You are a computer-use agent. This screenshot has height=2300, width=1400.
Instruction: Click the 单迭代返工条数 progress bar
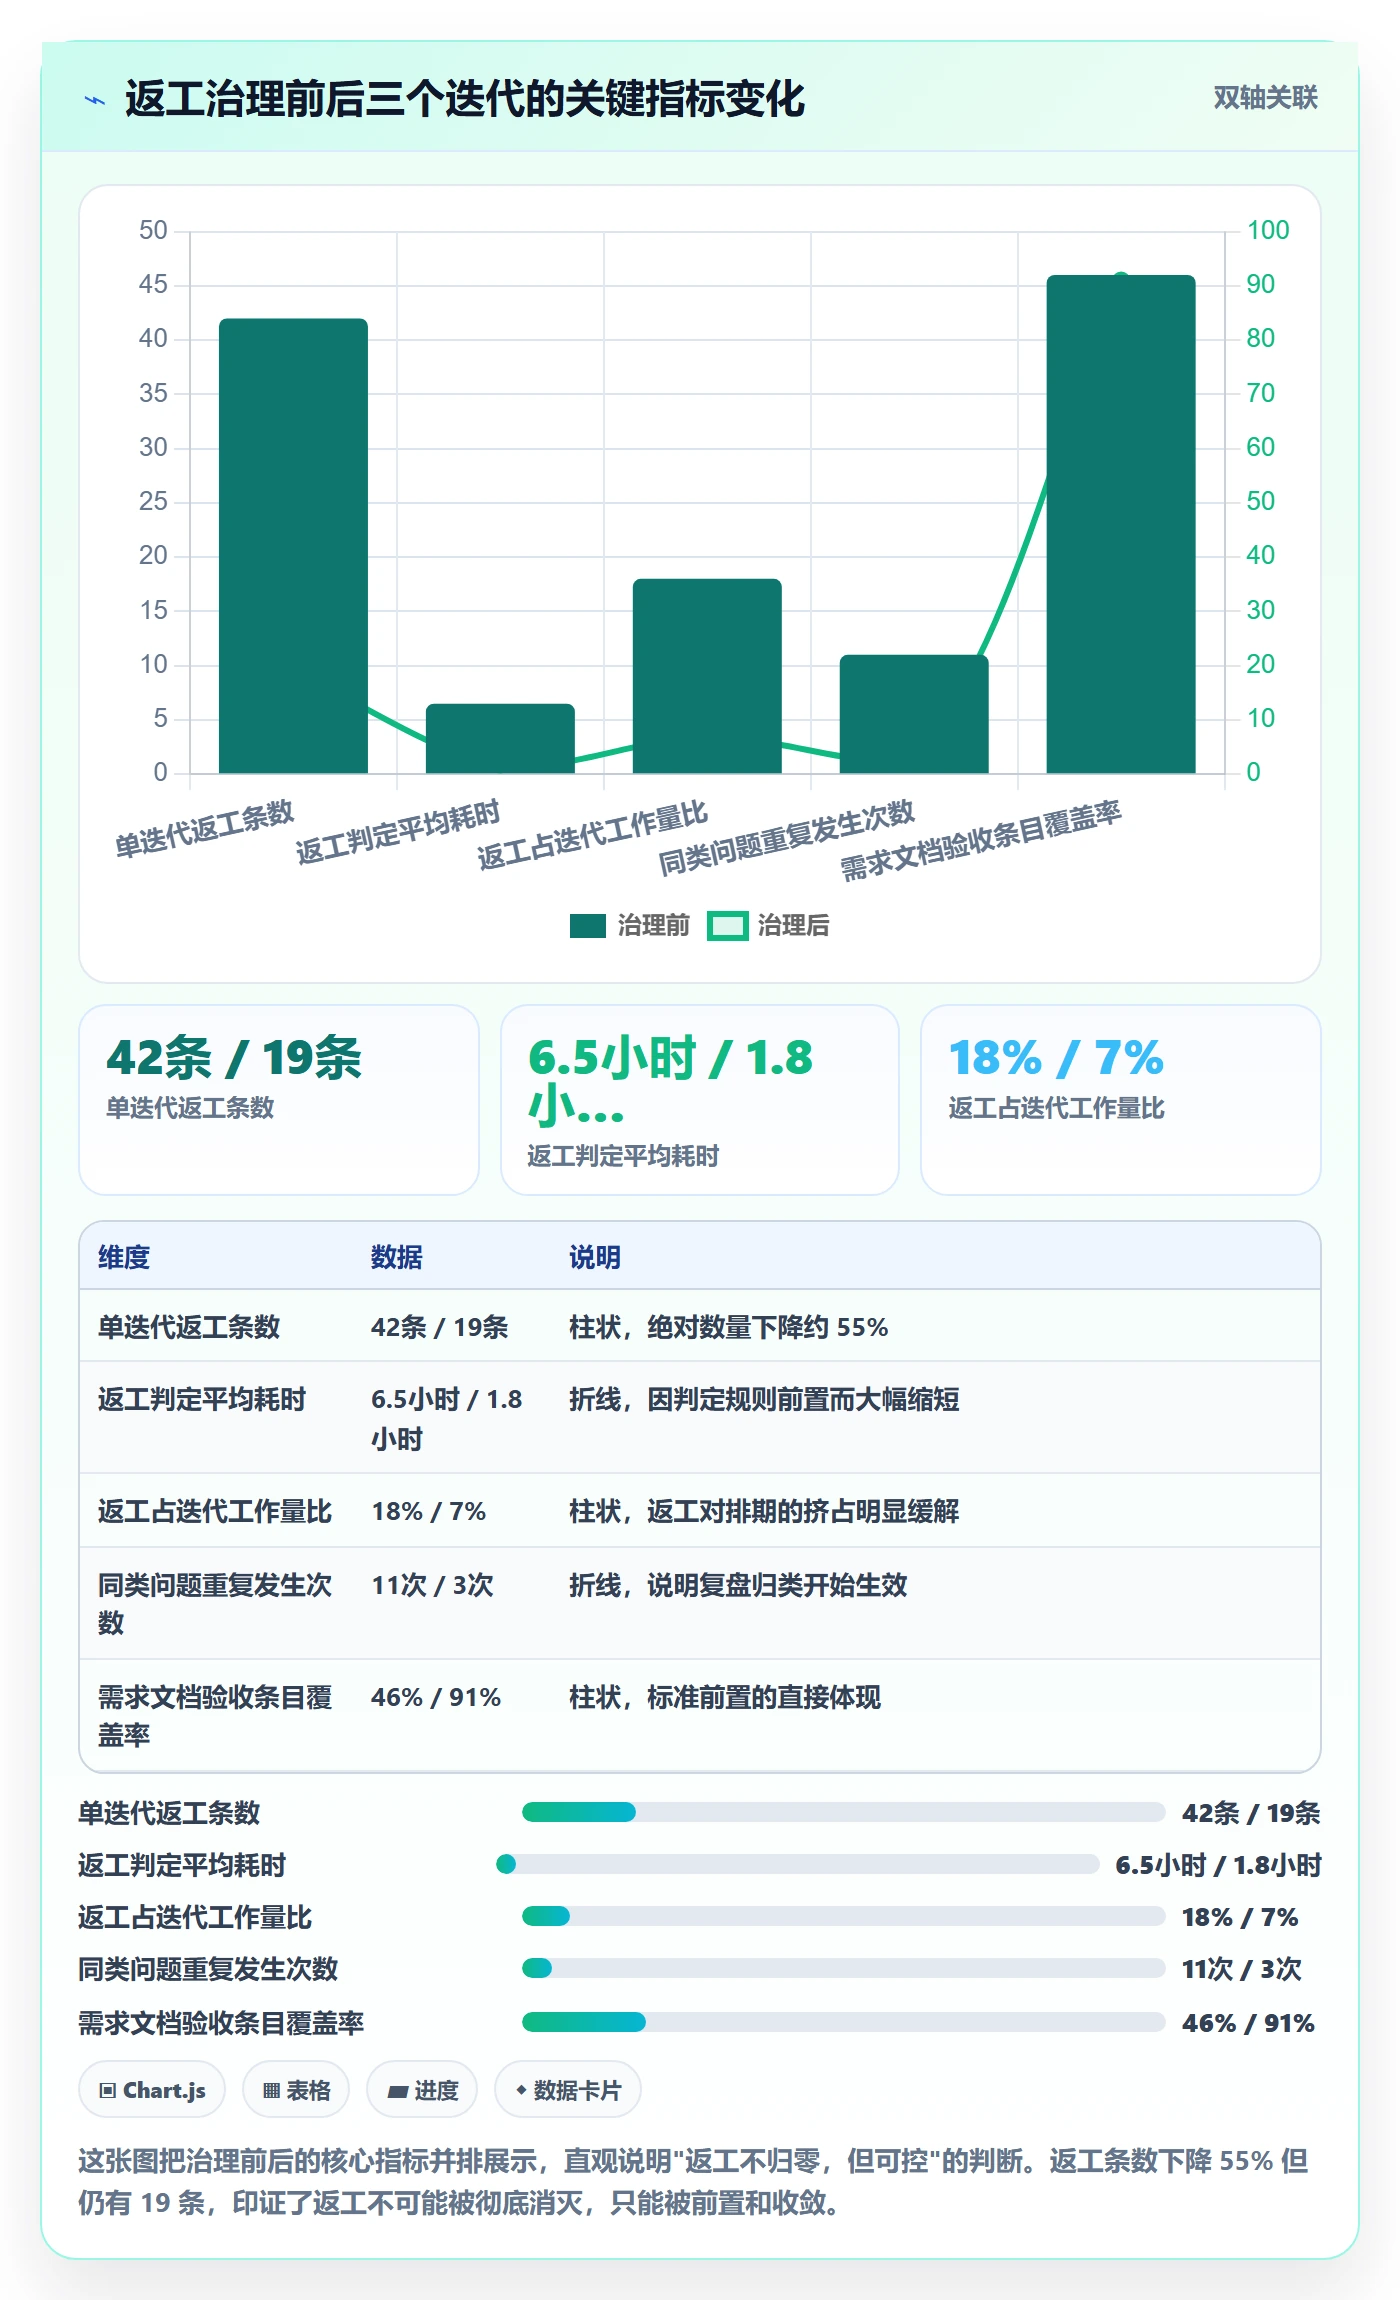(843, 1812)
